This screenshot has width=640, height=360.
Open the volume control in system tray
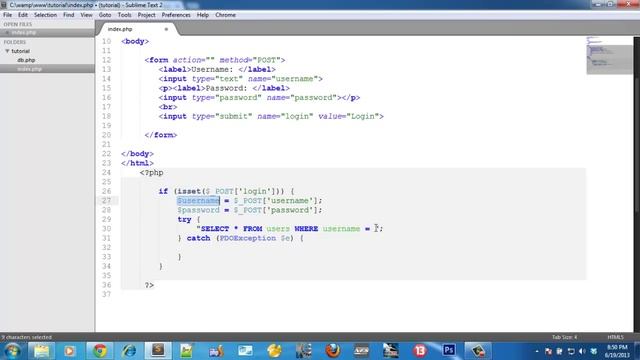tap(582, 351)
